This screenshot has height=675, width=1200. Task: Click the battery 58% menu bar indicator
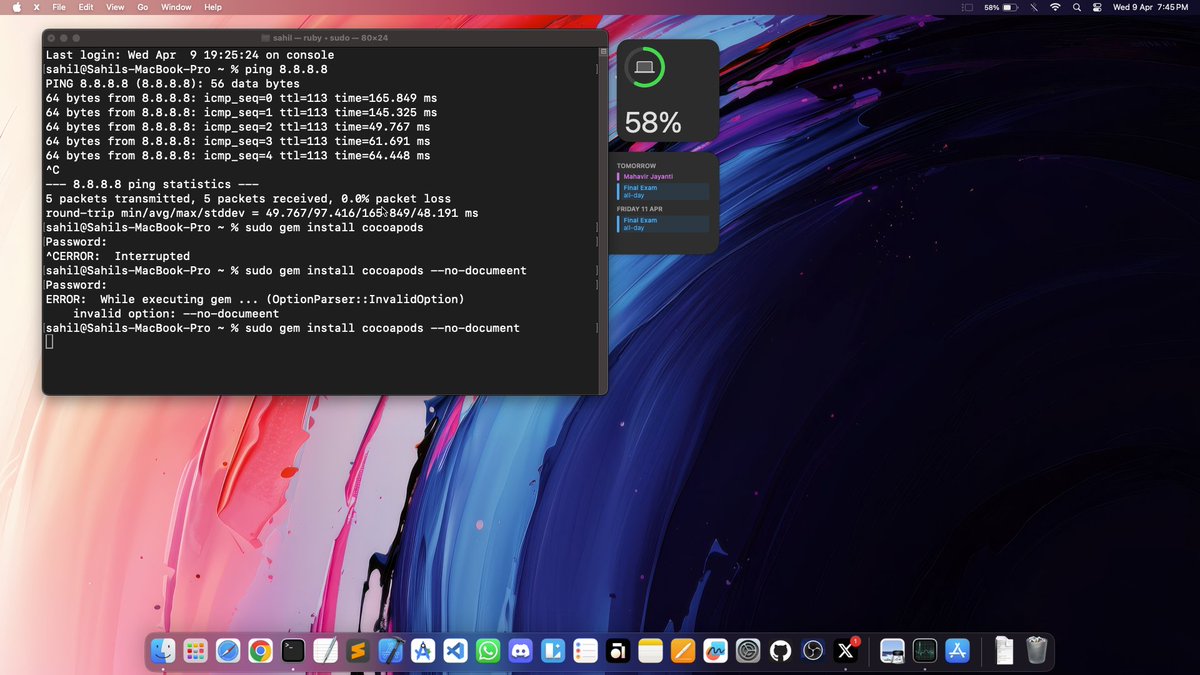(1000, 7)
